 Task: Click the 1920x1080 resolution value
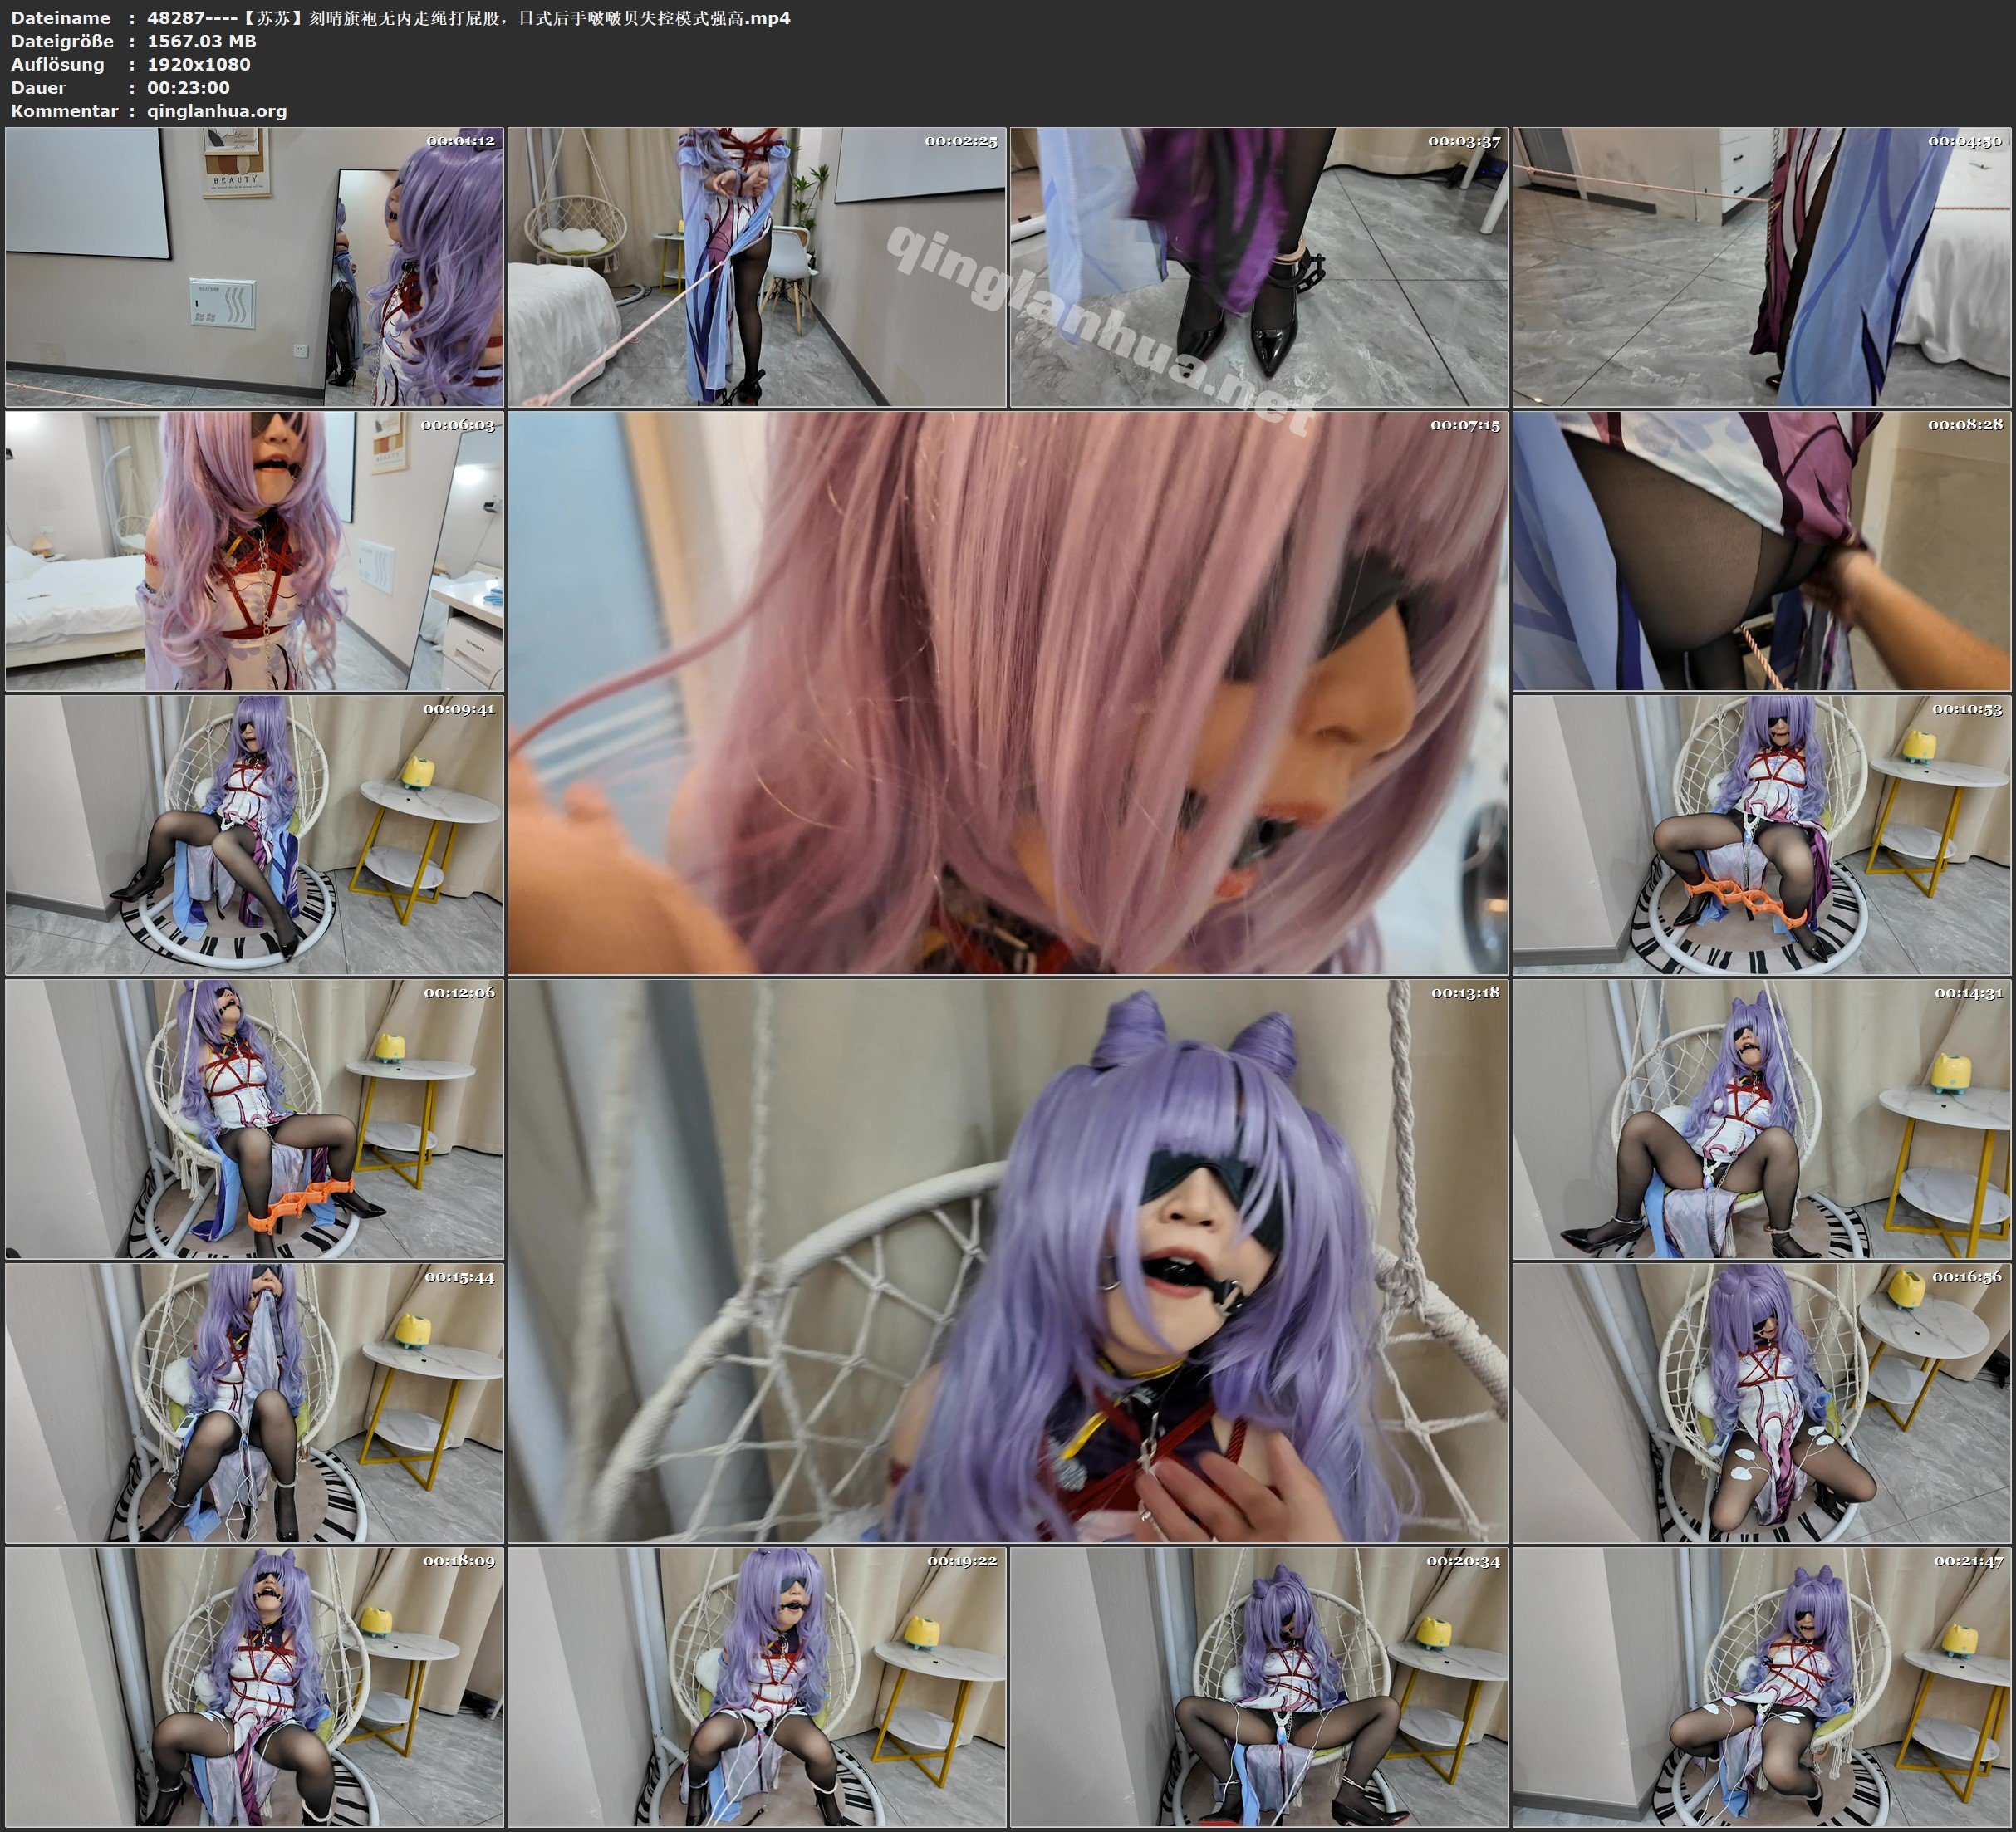tap(198, 64)
